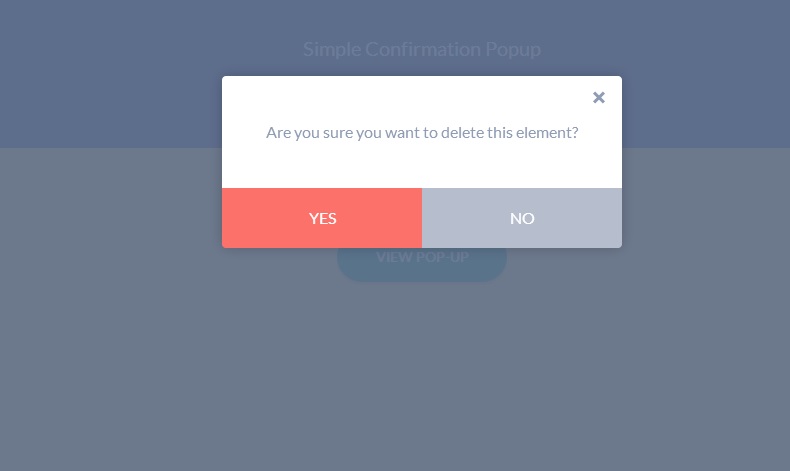Viewport: 790px width, 471px height.
Task: Hit the X in the popup's corner
Action: pyautogui.click(x=599, y=97)
